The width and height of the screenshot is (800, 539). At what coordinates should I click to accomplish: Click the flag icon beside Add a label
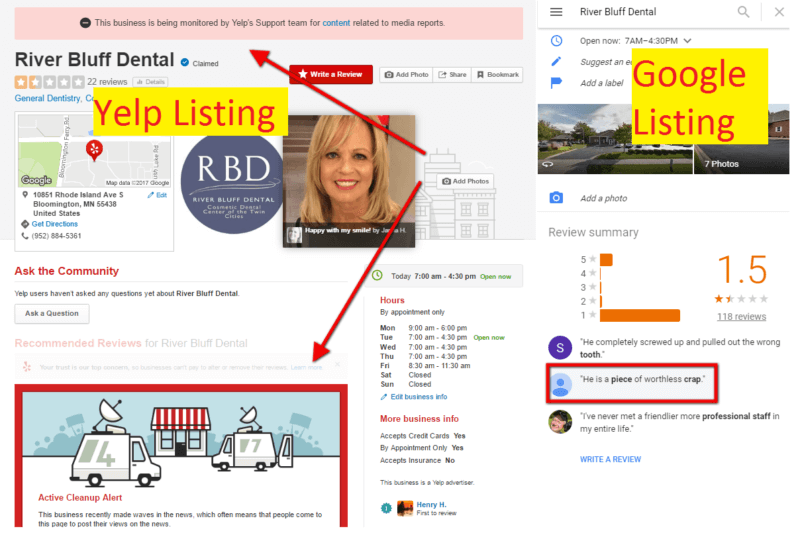pyautogui.click(x=556, y=82)
